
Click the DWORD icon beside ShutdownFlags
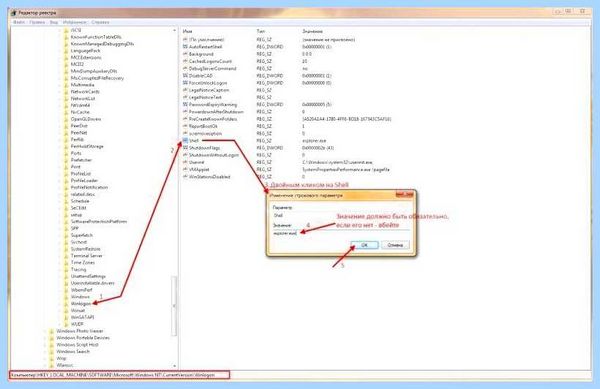(185, 148)
